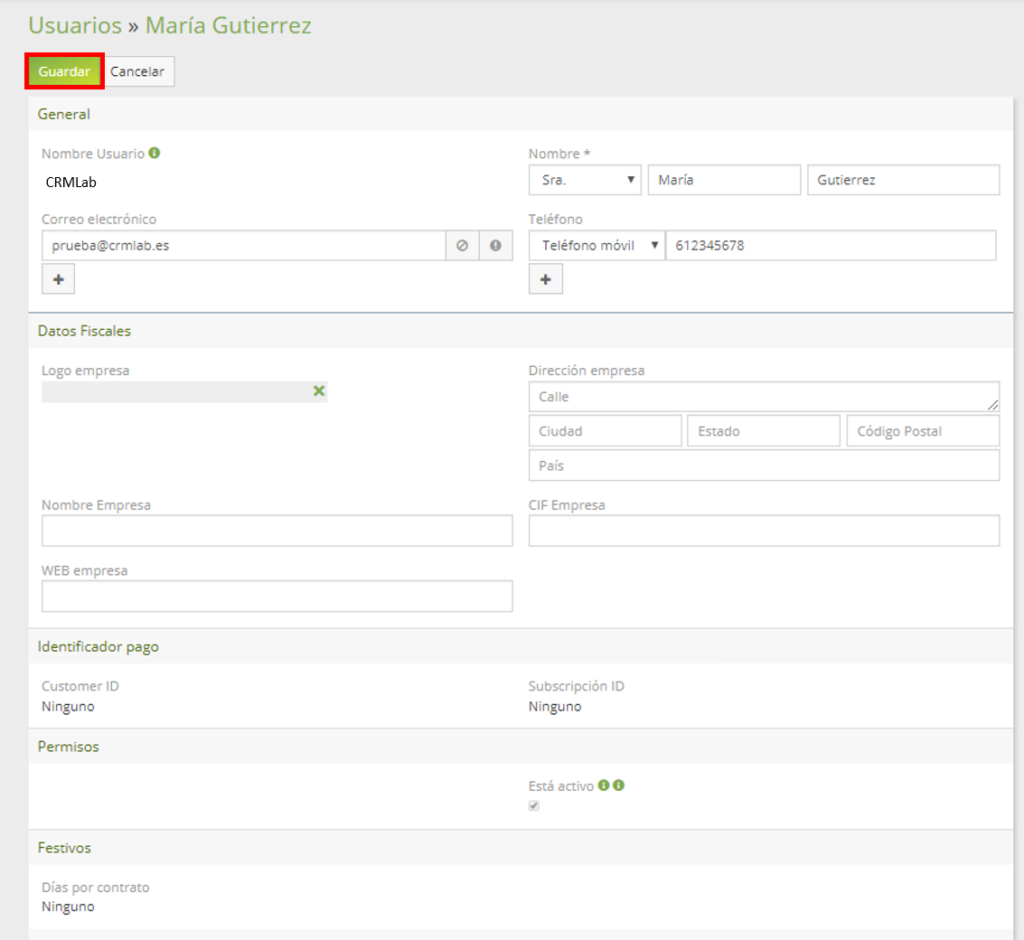
Task: Click the CIF Empresa input
Action: pos(764,530)
